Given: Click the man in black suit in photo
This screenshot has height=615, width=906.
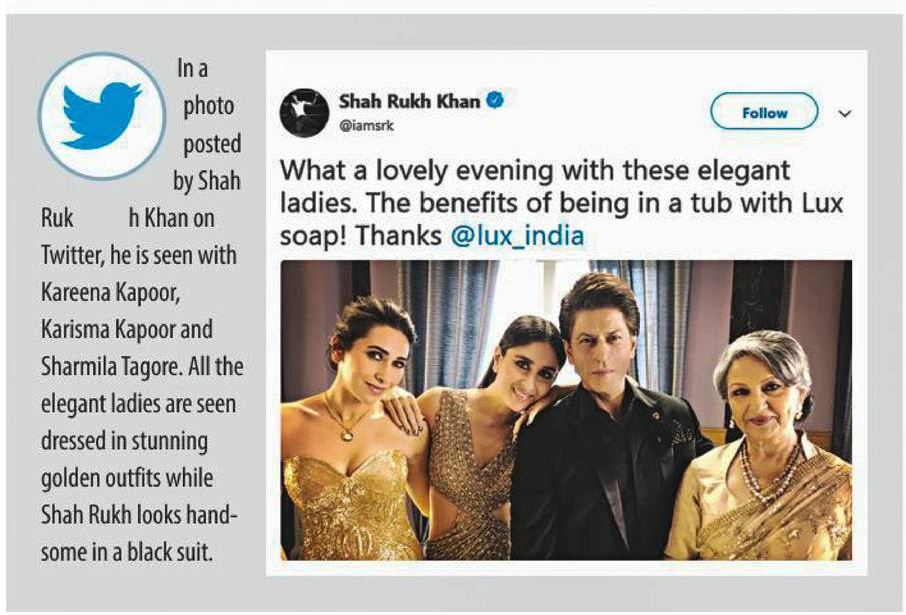Looking at the screenshot, I should (607, 416).
